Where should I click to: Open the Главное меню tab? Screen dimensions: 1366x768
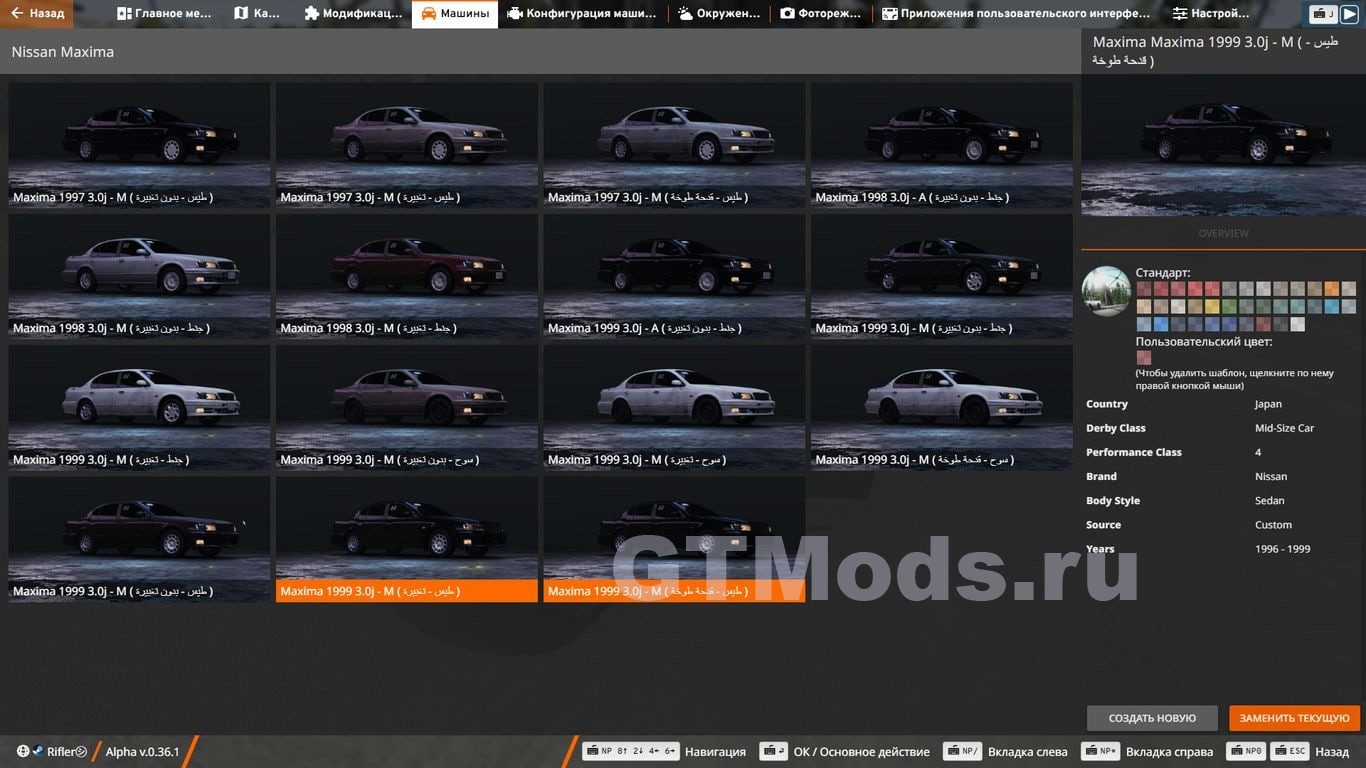pyautogui.click(x=165, y=14)
